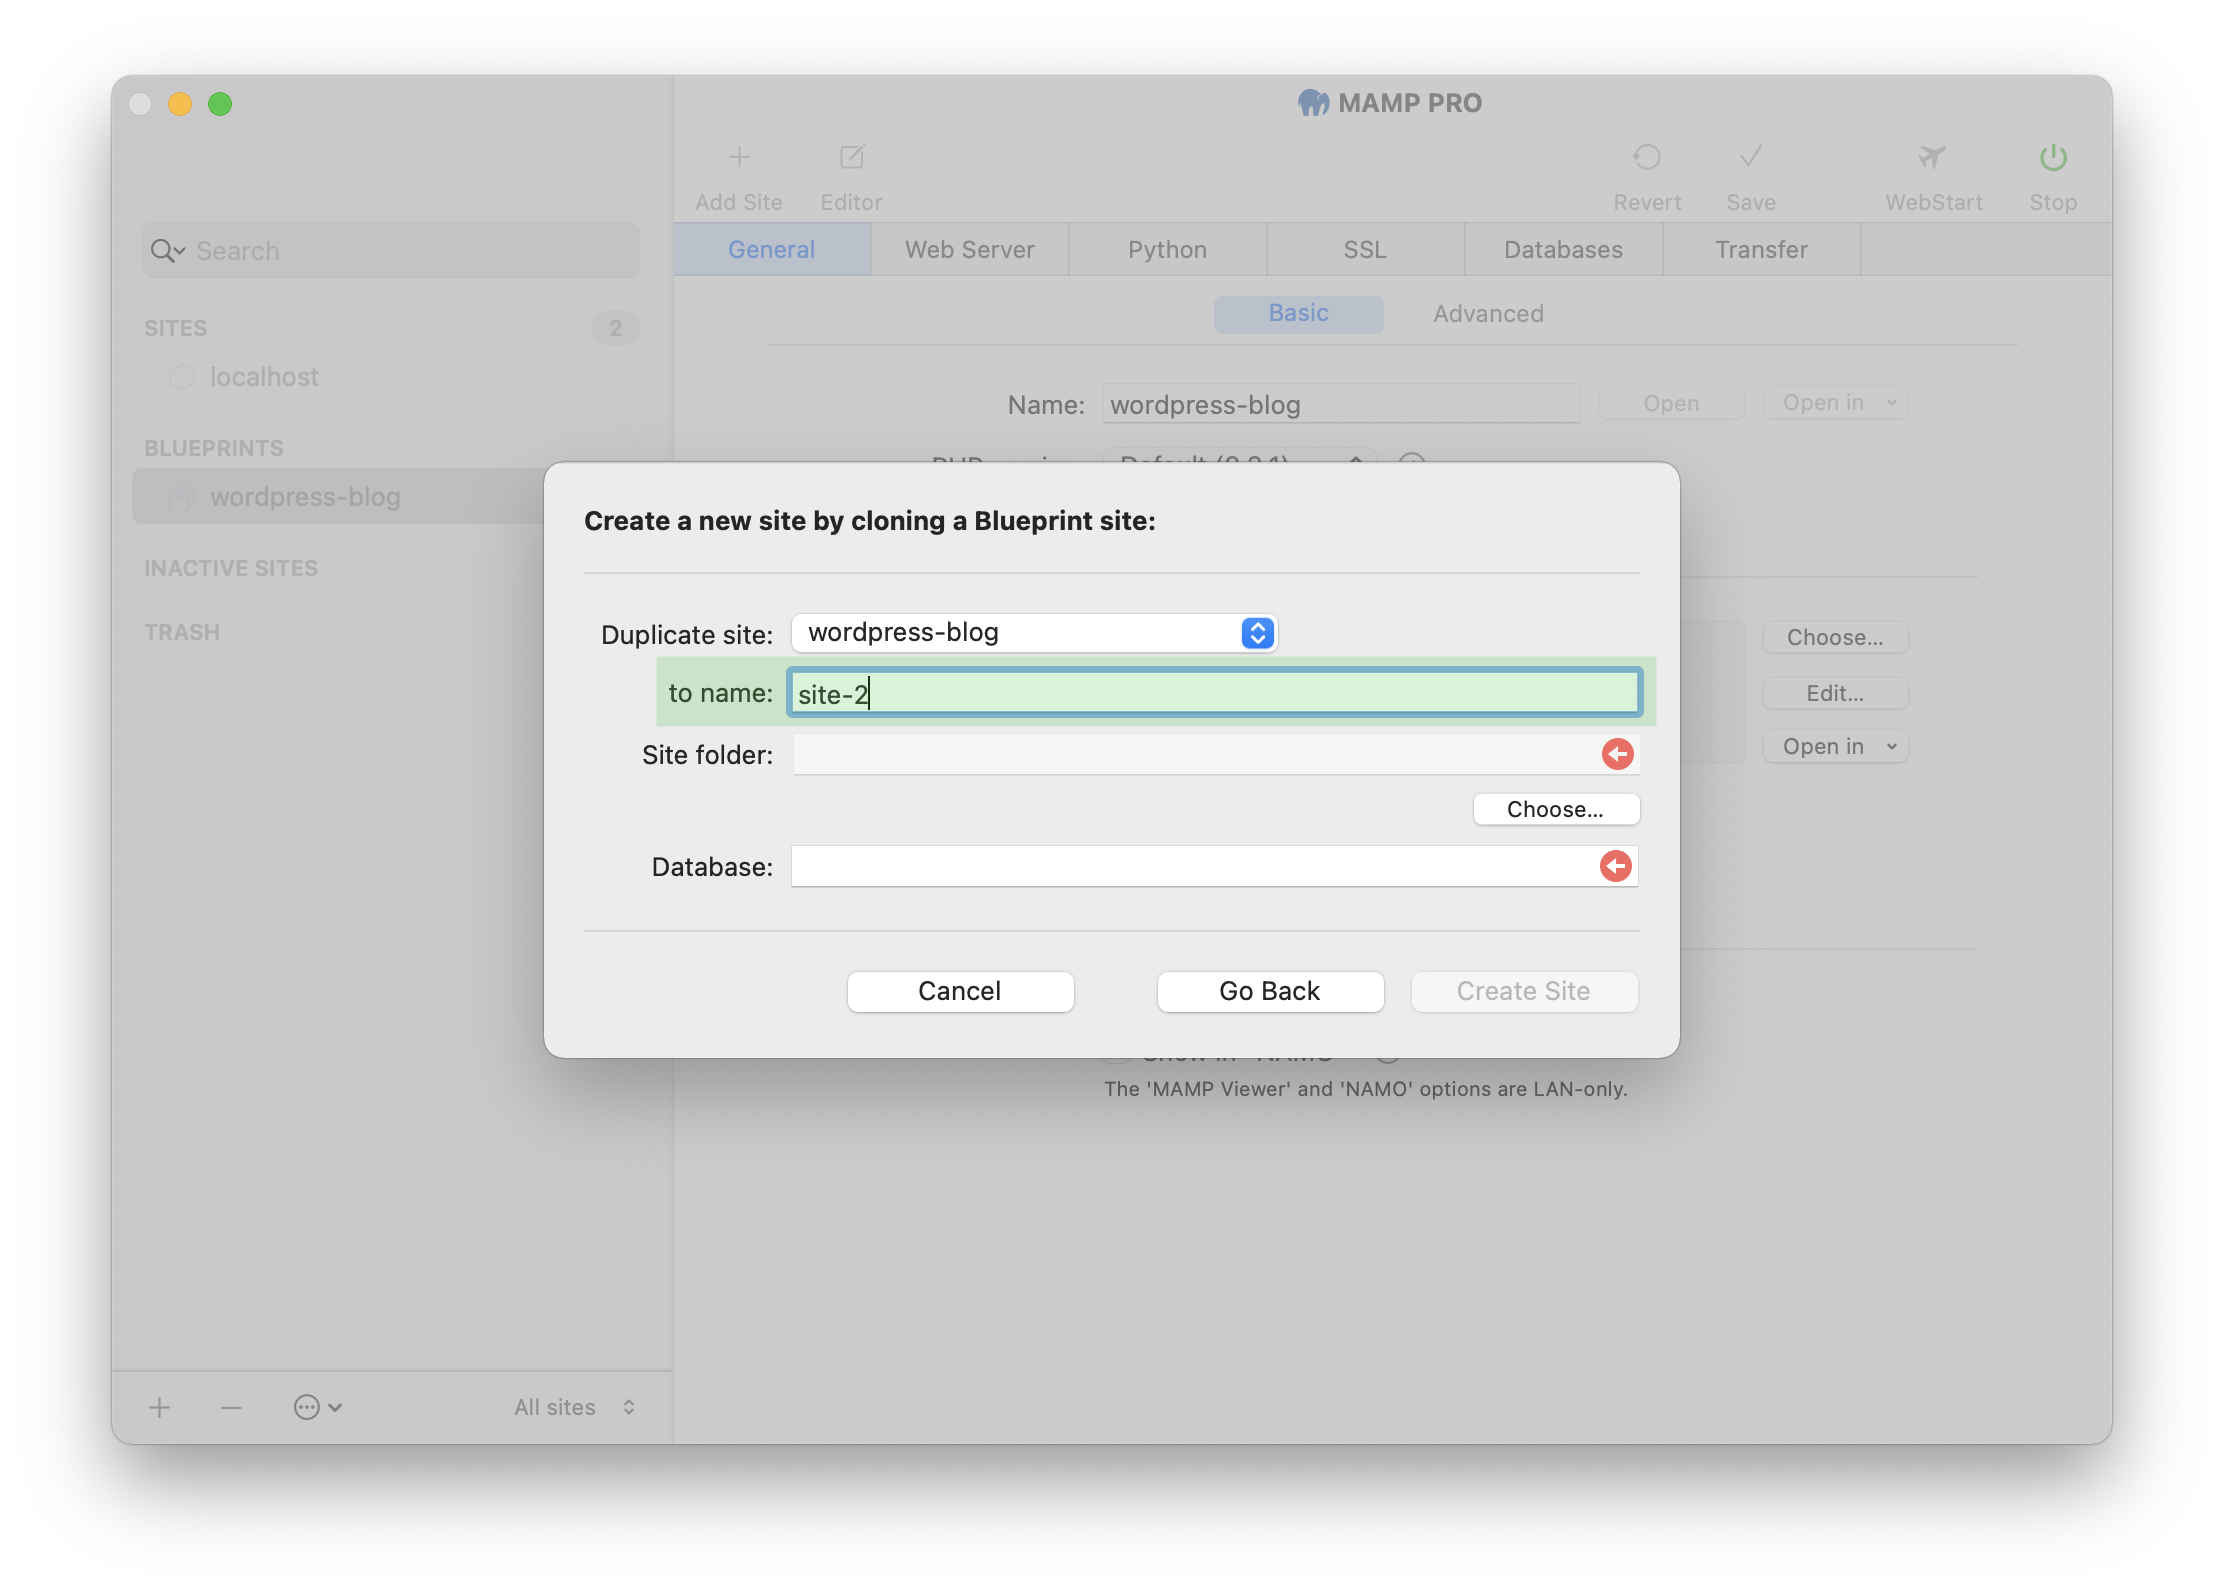Switch to the SSL tab
2224x1592 pixels.
1365,250
